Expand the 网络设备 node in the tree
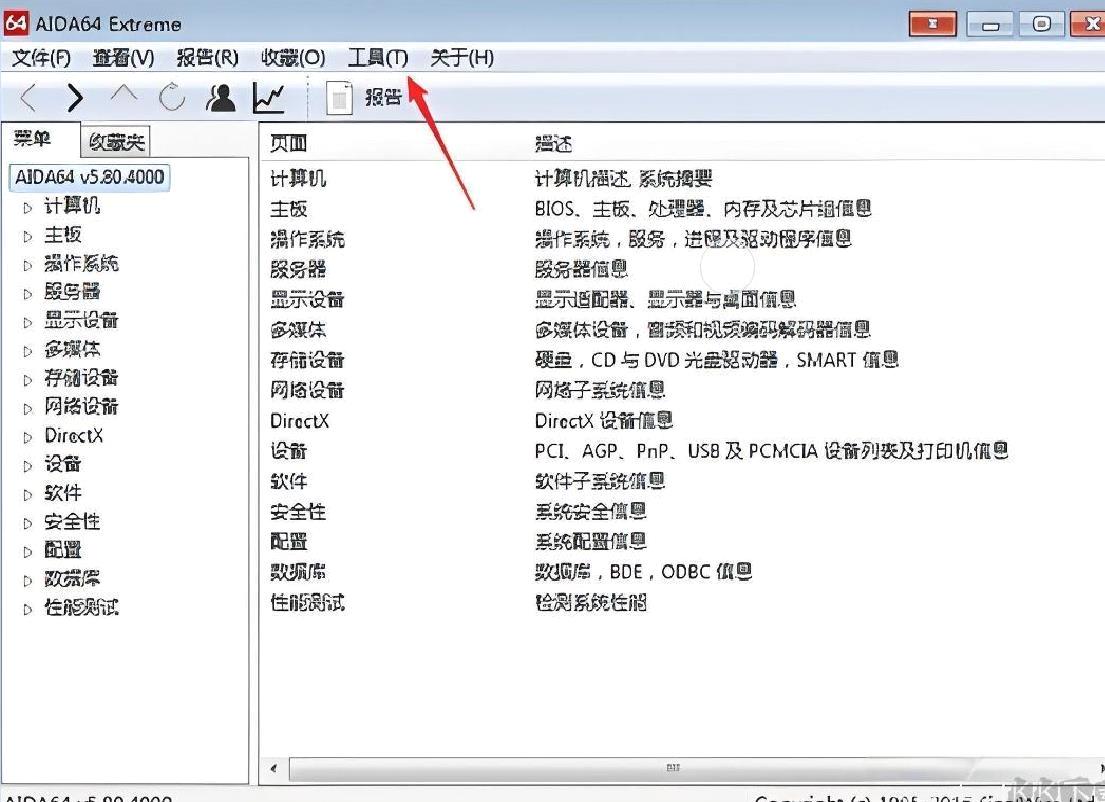The height and width of the screenshot is (802, 1105). click(x=27, y=409)
